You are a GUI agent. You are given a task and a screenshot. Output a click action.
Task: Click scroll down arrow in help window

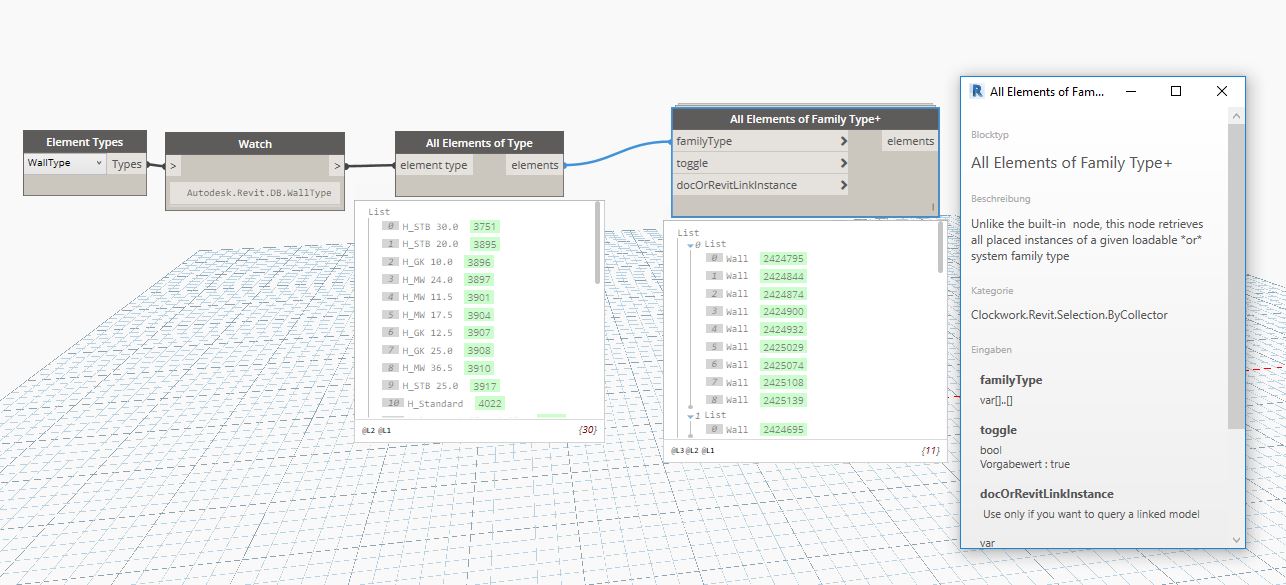(1236, 539)
